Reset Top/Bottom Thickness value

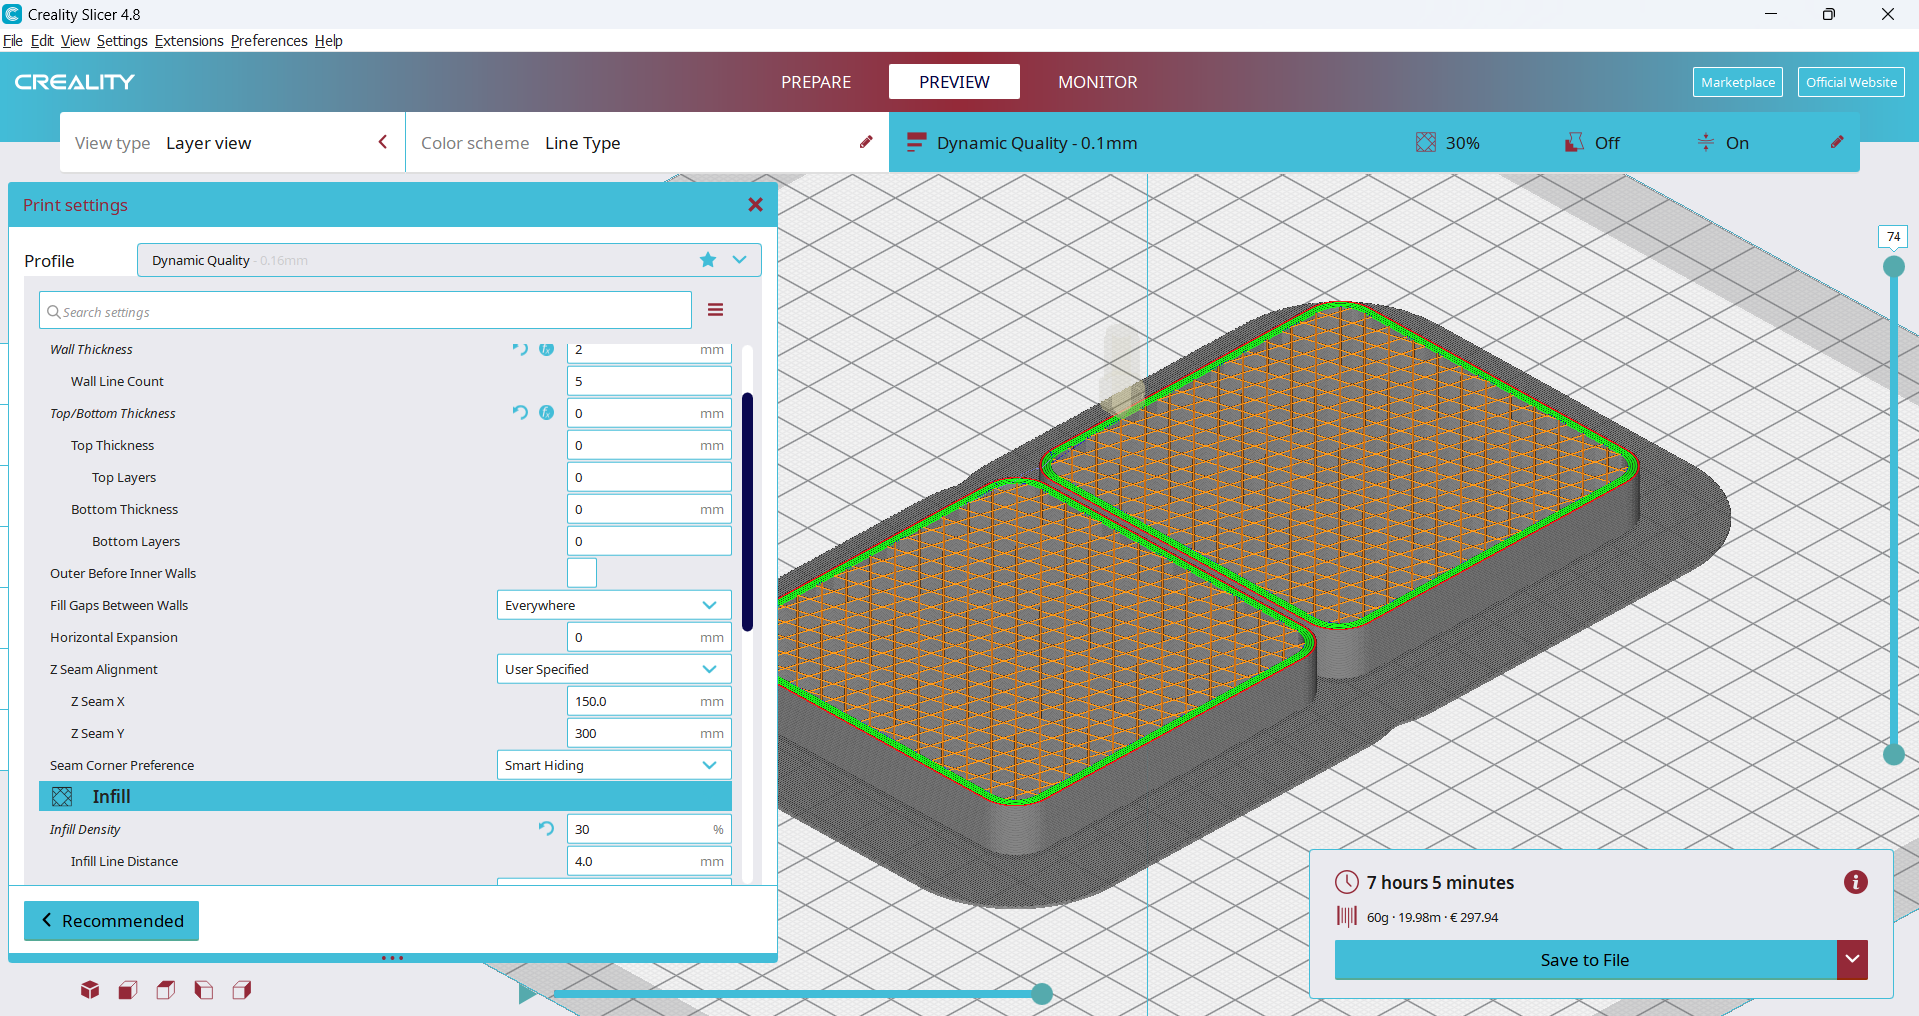point(520,412)
